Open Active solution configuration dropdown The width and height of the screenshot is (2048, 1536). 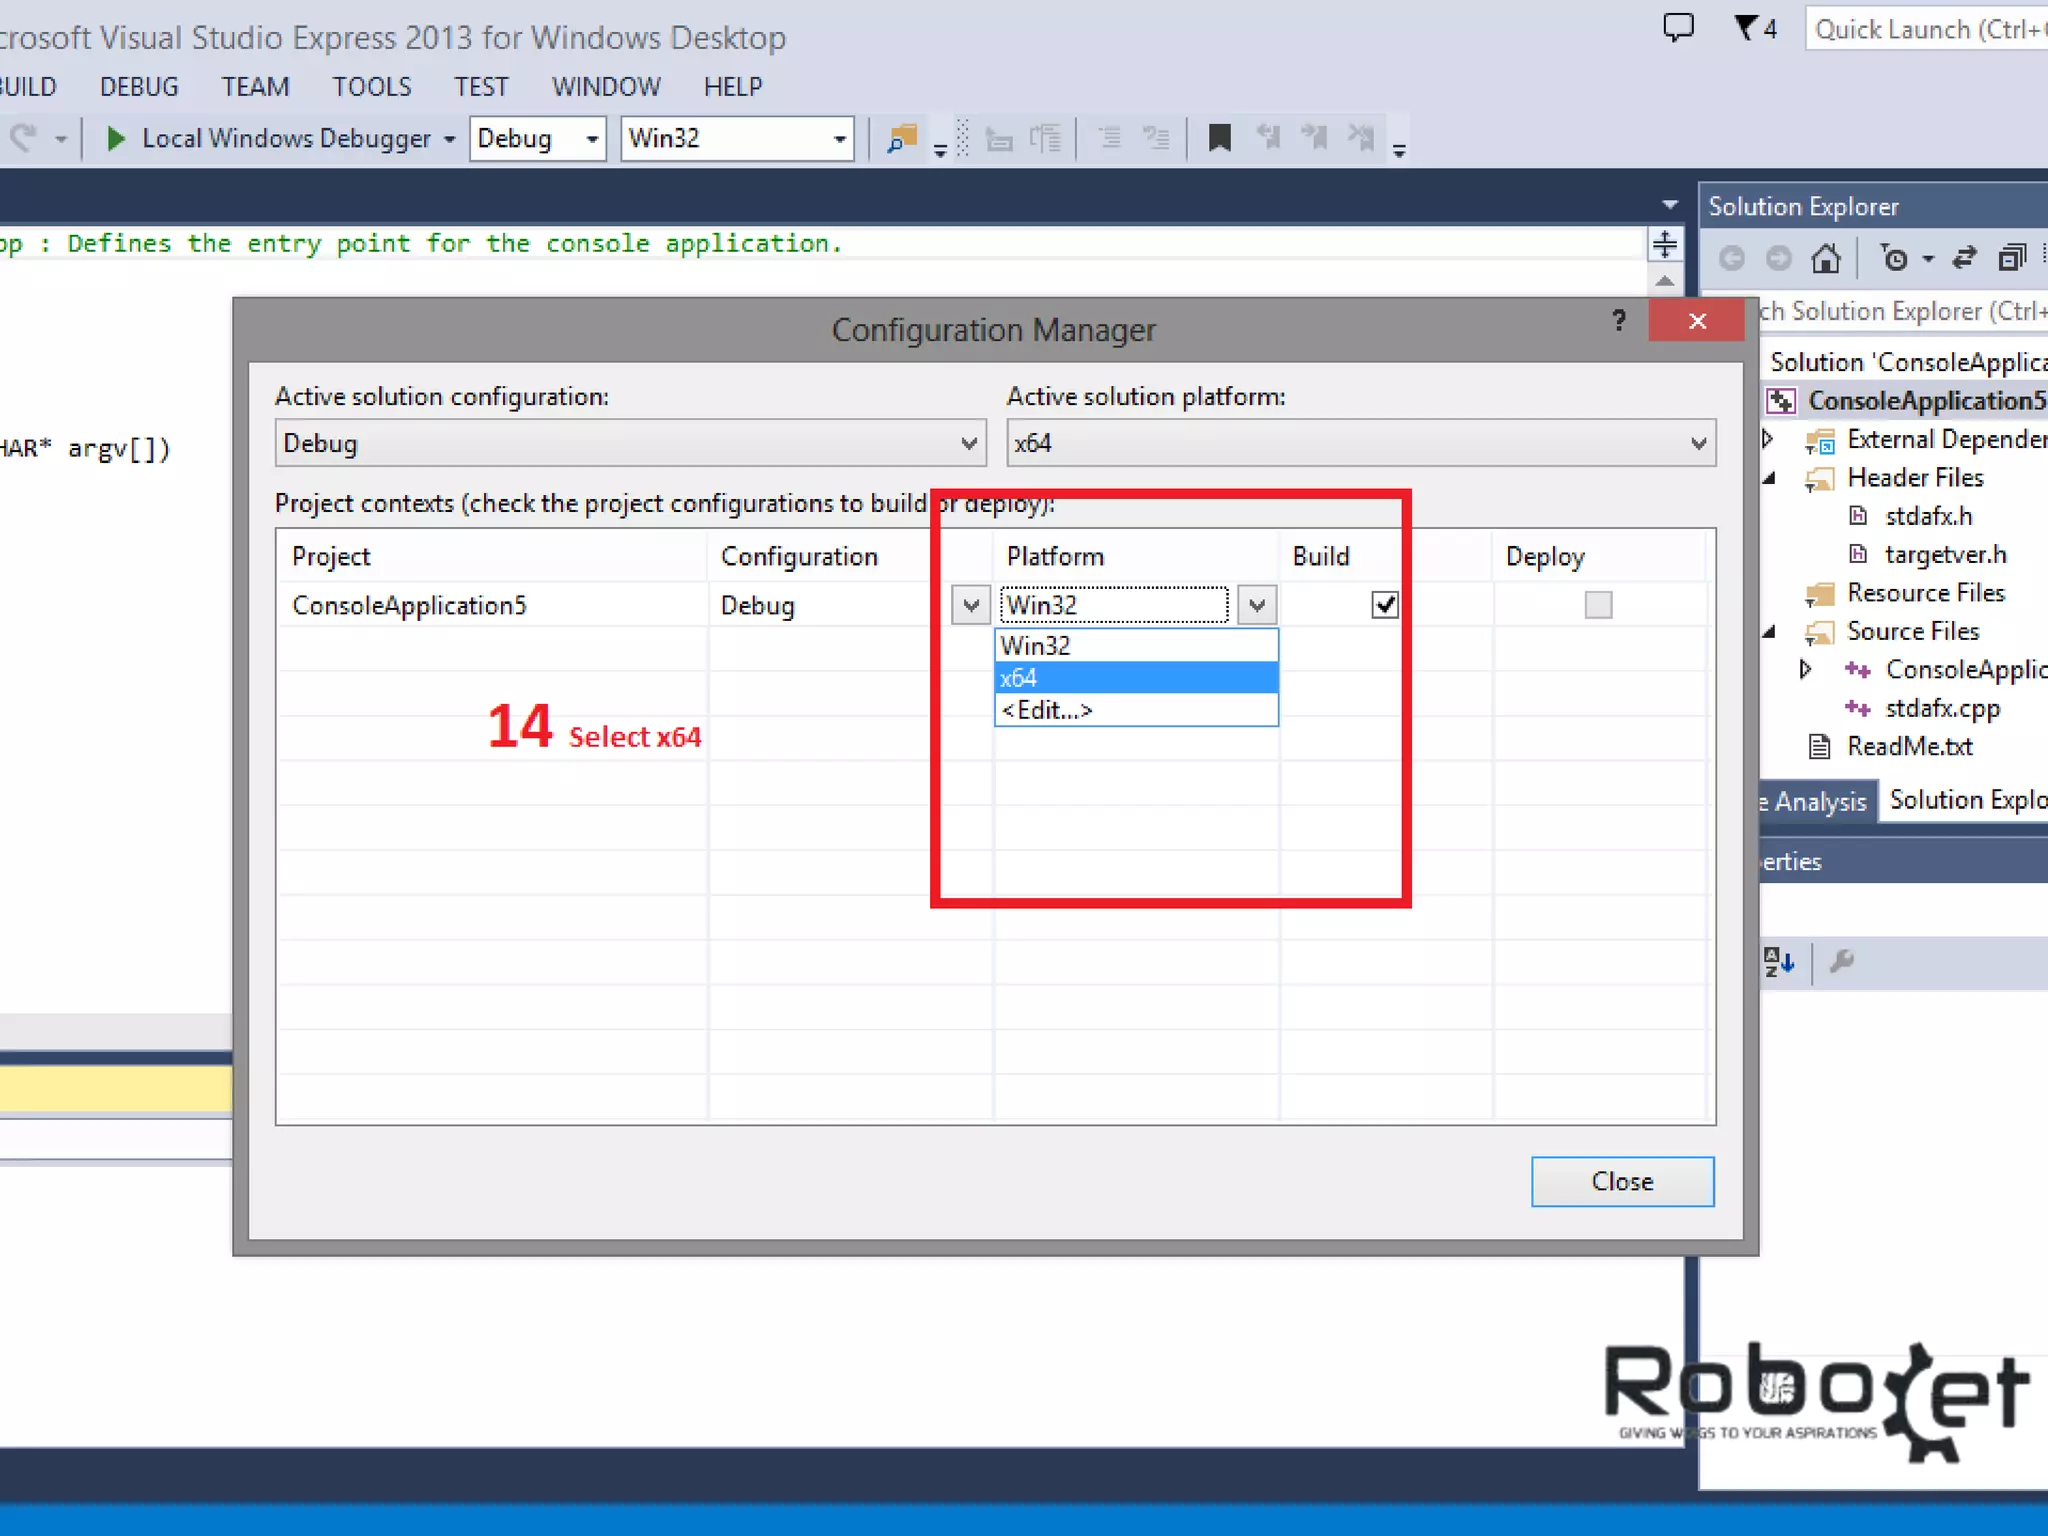click(x=630, y=443)
